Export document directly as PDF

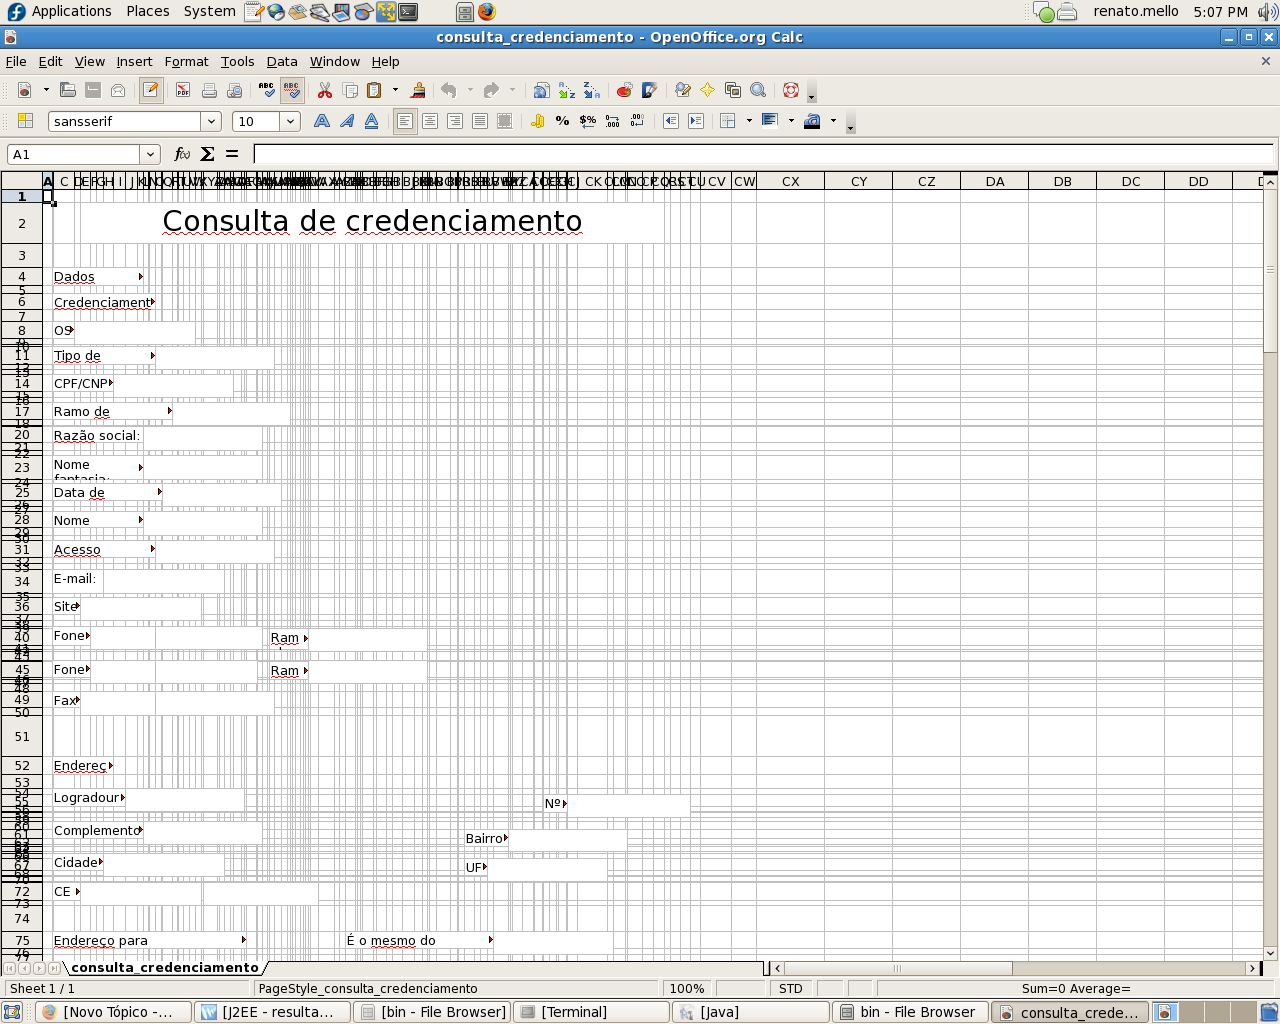tap(183, 90)
